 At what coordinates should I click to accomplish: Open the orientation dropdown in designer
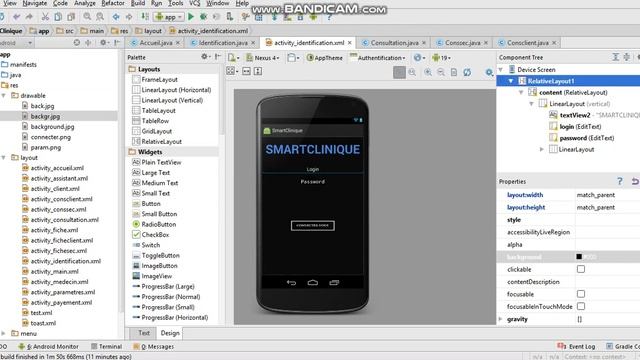[x=293, y=58]
